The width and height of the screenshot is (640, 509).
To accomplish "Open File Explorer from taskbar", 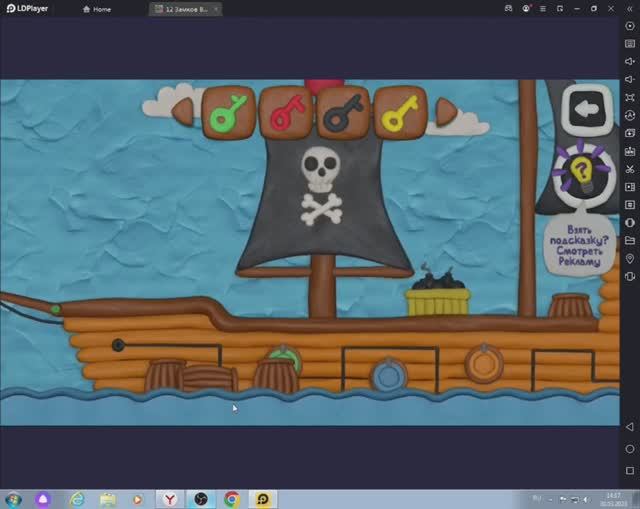I will [x=108, y=500].
